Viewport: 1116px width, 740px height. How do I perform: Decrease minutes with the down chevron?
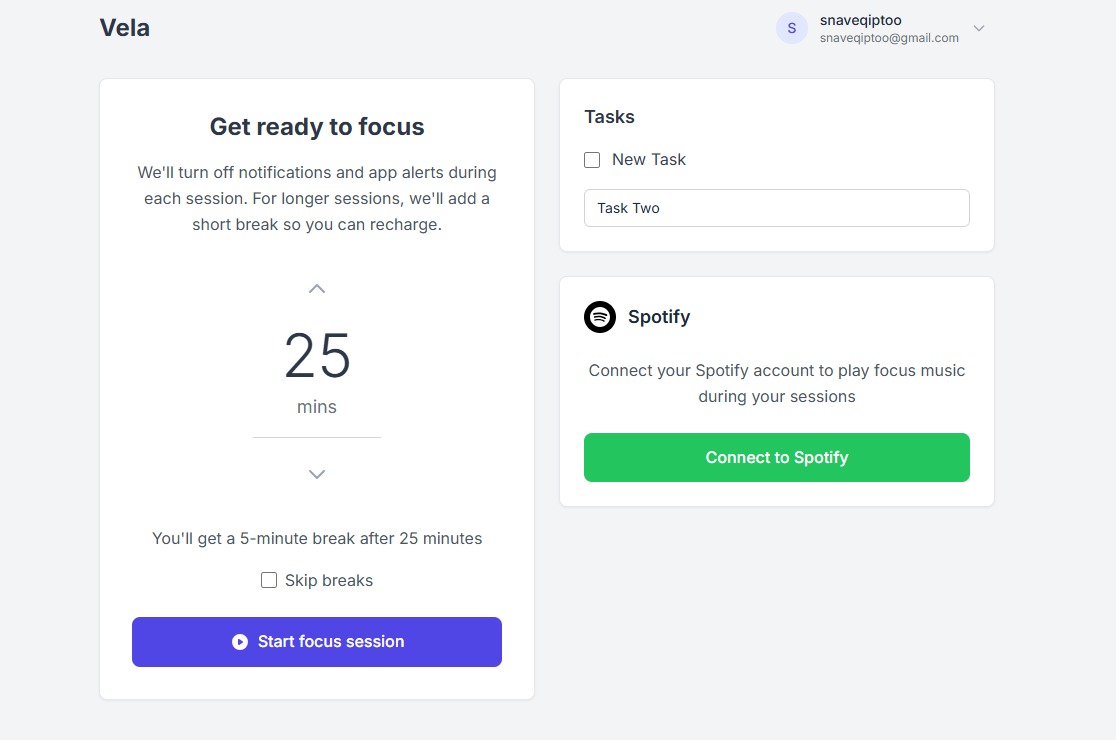(x=317, y=474)
